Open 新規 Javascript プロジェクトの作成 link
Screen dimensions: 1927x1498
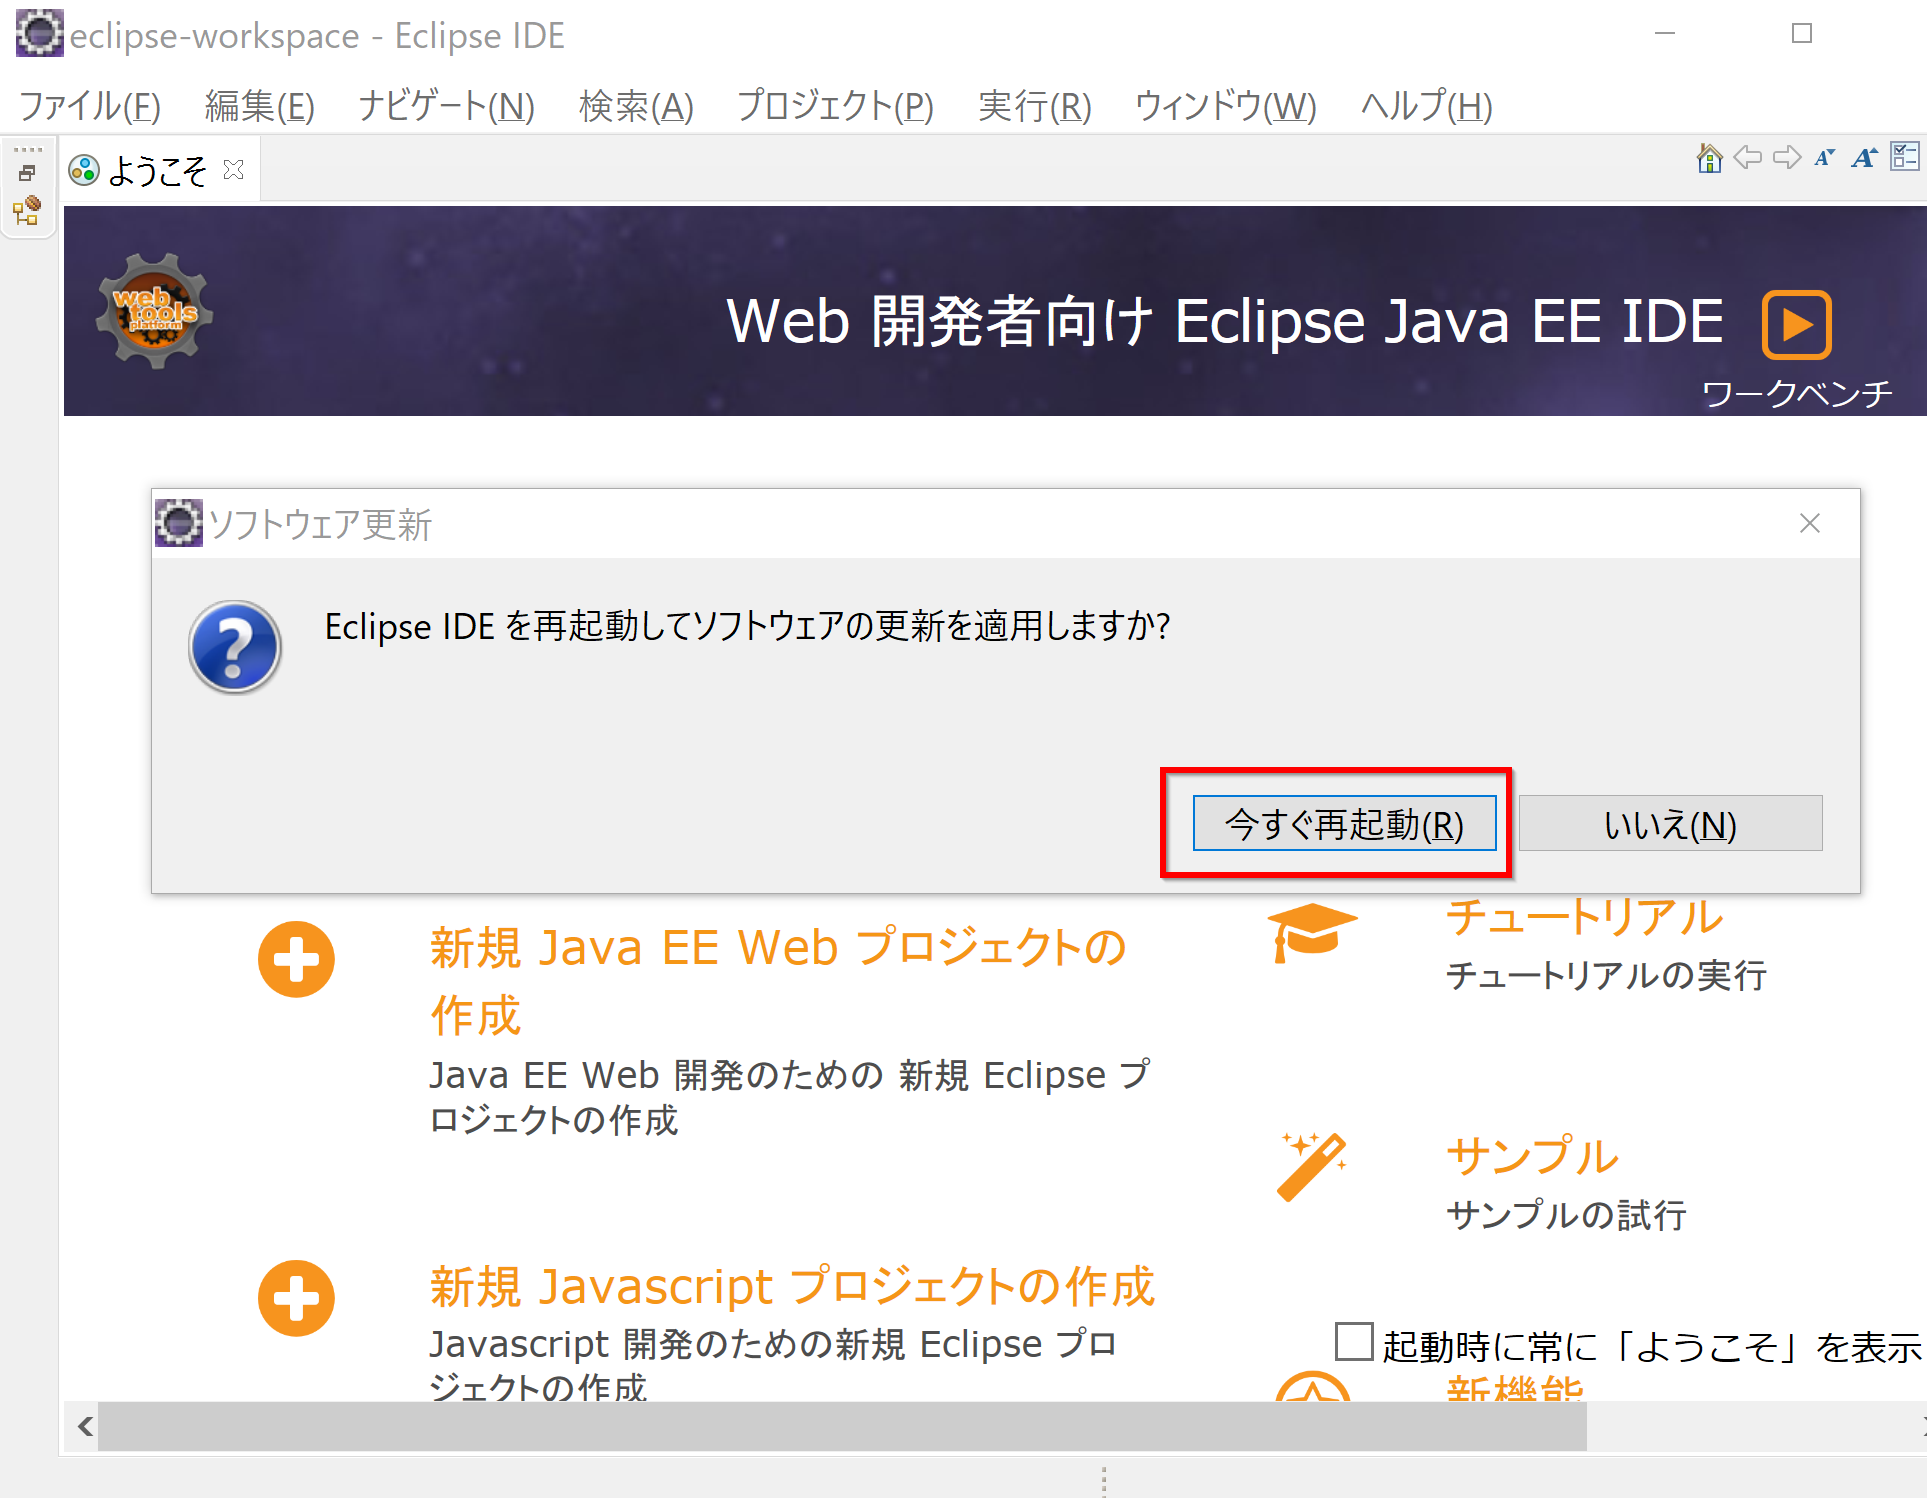click(792, 1287)
